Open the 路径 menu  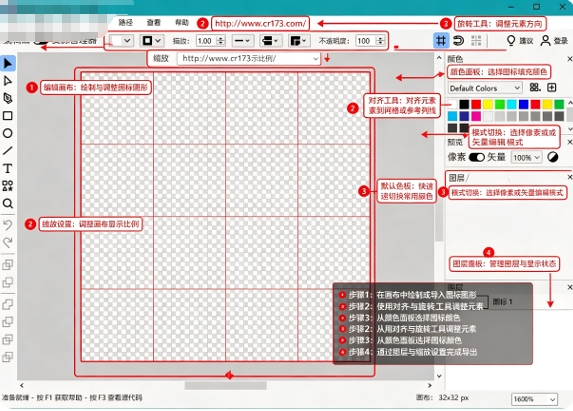126,23
